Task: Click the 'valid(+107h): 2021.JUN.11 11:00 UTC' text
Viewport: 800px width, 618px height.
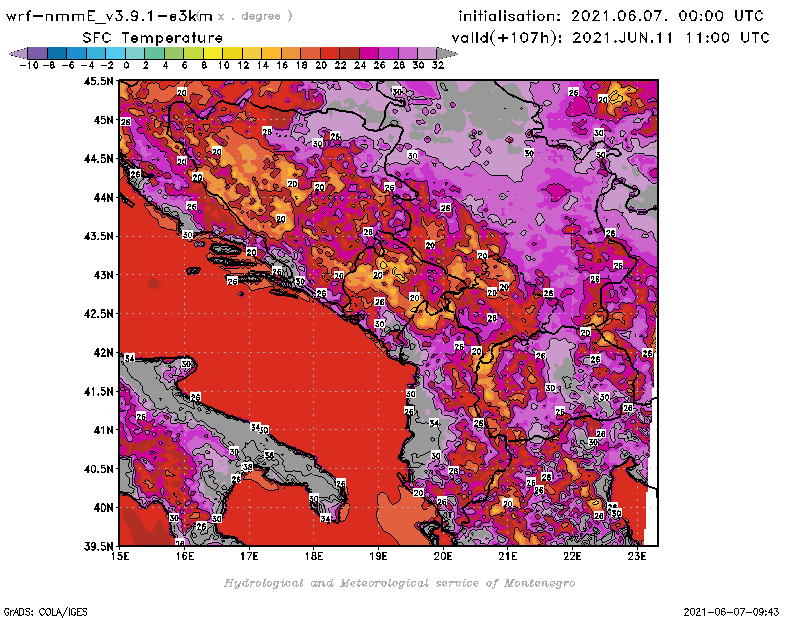Action: tap(610, 38)
